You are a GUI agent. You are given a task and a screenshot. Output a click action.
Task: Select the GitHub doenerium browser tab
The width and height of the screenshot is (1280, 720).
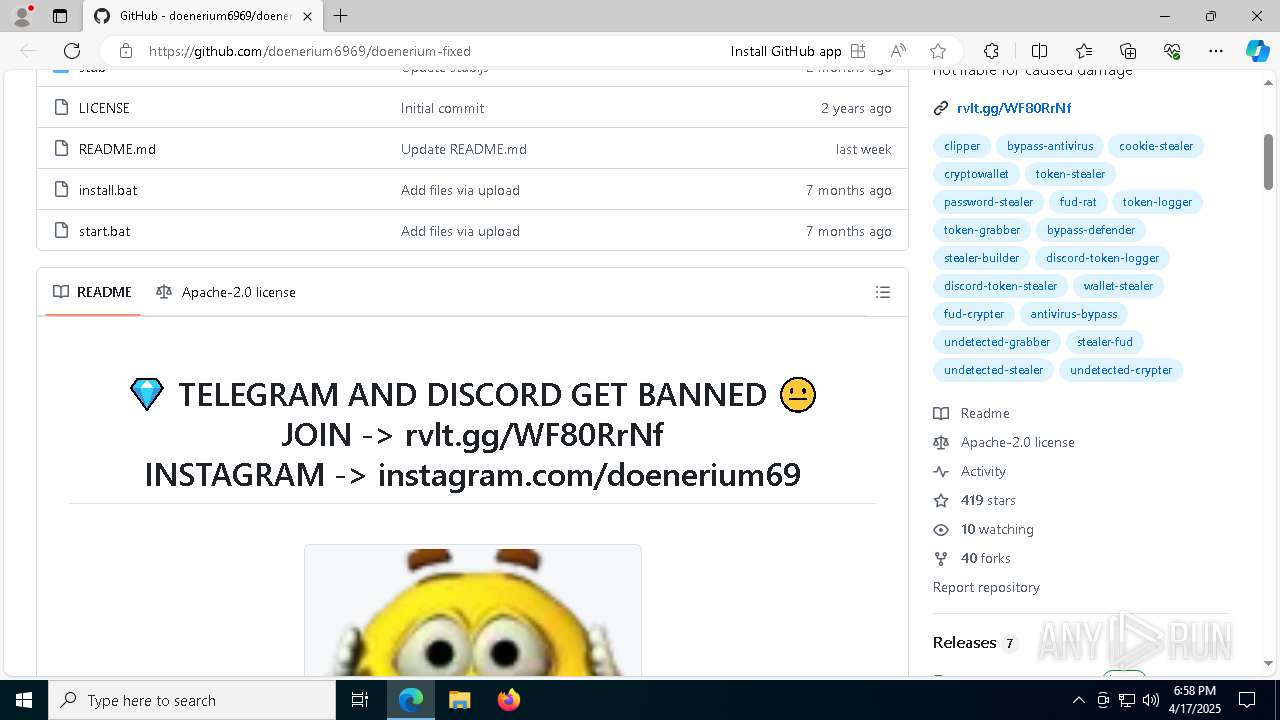[203, 16]
